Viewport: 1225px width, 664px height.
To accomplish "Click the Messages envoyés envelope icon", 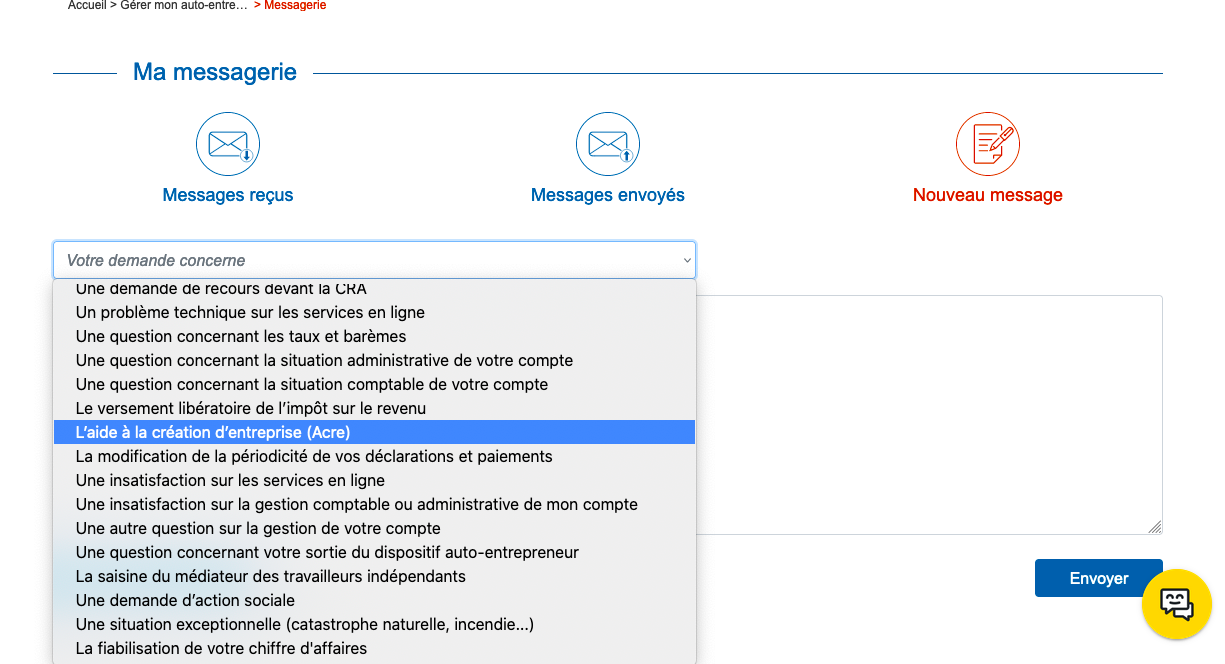I will [x=607, y=143].
